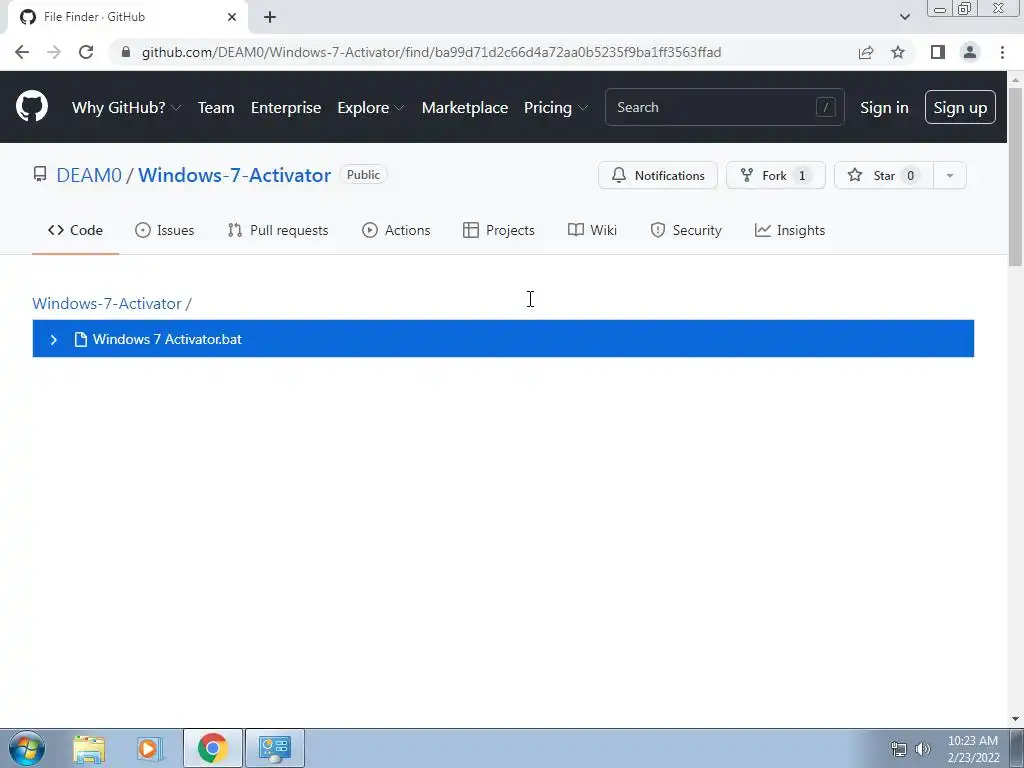
Task: Click the Sign in link
Action: point(884,108)
